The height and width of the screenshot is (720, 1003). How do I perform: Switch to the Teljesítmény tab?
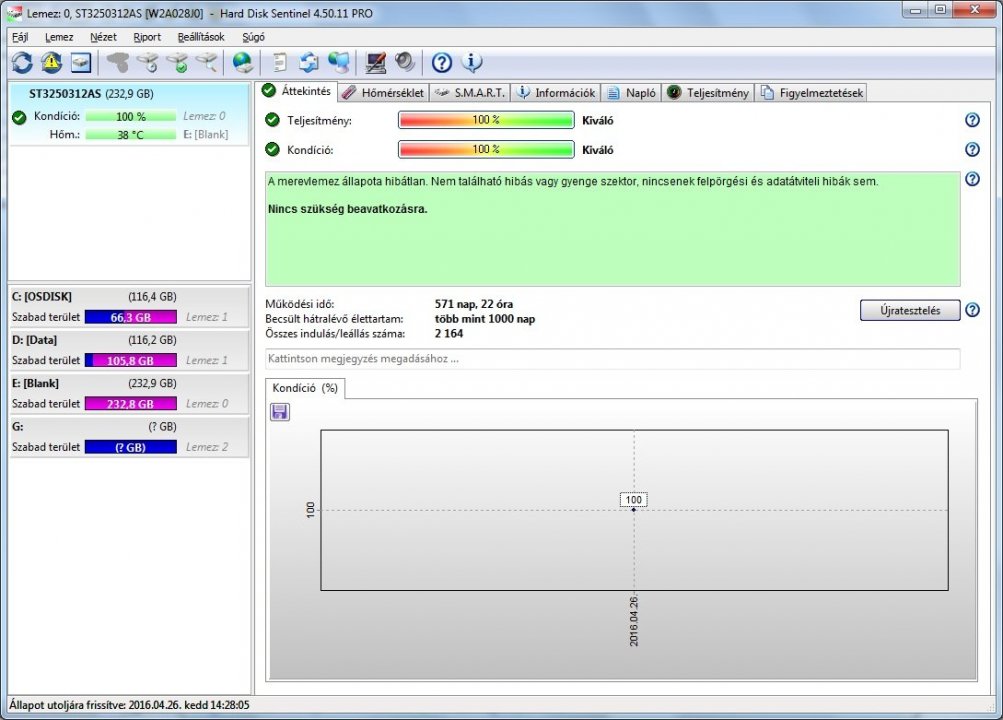pos(707,93)
